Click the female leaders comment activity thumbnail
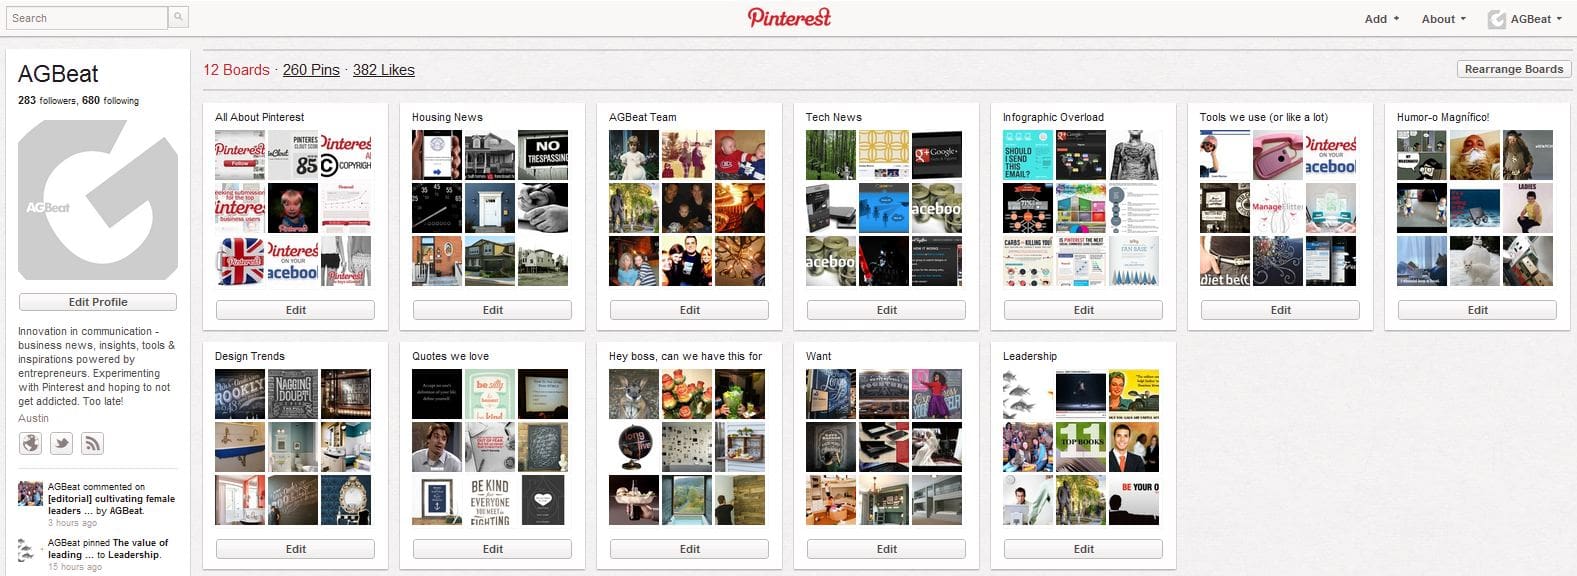The width and height of the screenshot is (1577, 576). pos(30,493)
